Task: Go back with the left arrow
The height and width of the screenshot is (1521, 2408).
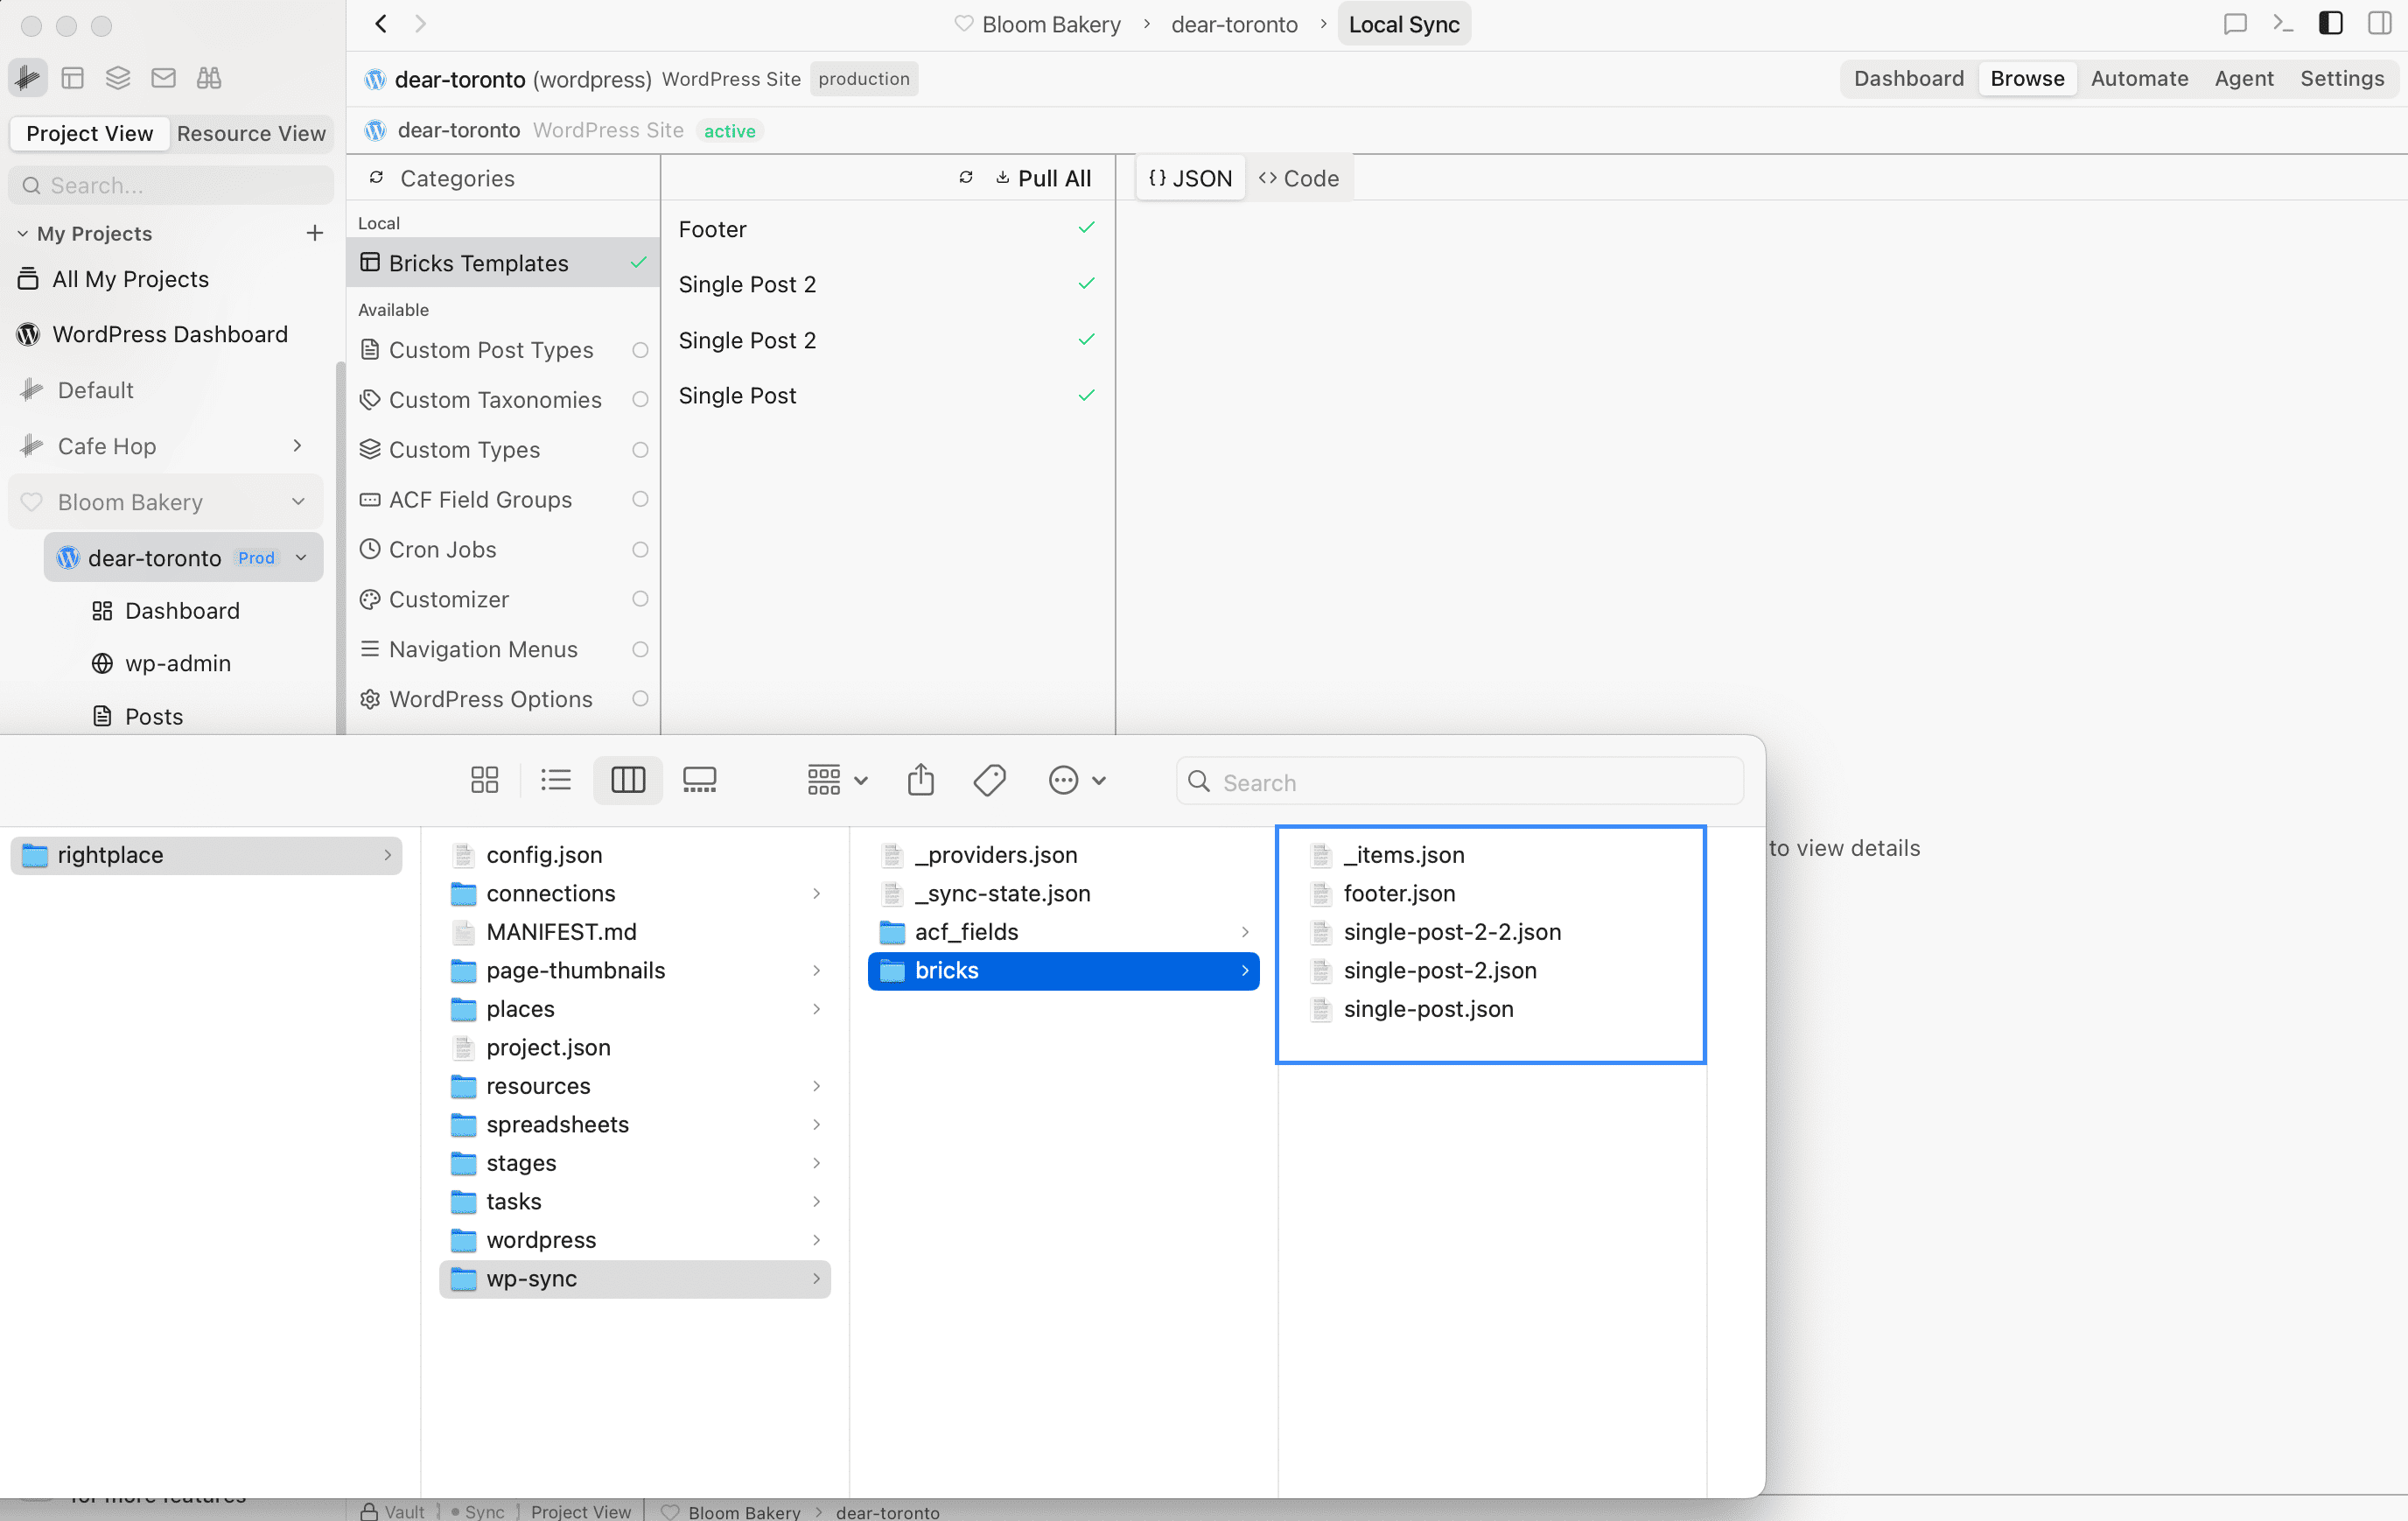Action: point(381,24)
